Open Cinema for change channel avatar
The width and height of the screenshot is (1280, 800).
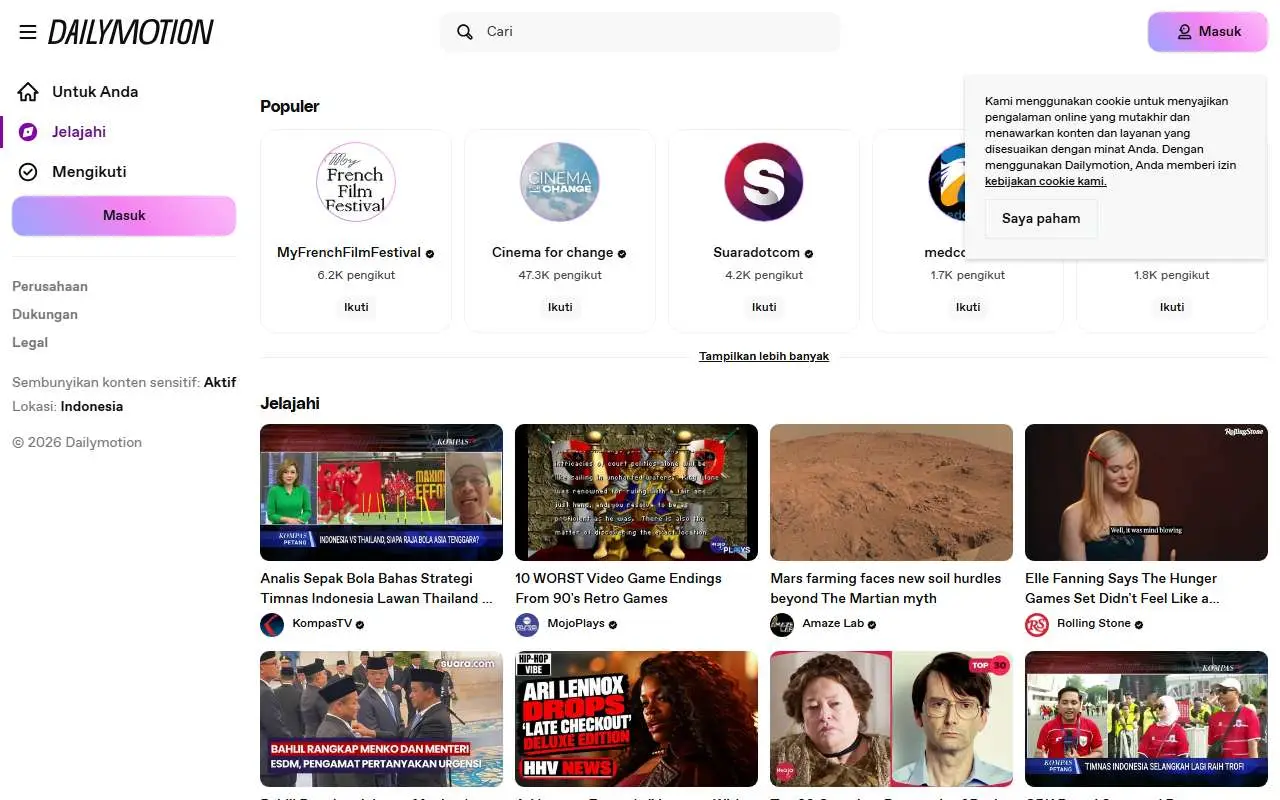click(560, 182)
